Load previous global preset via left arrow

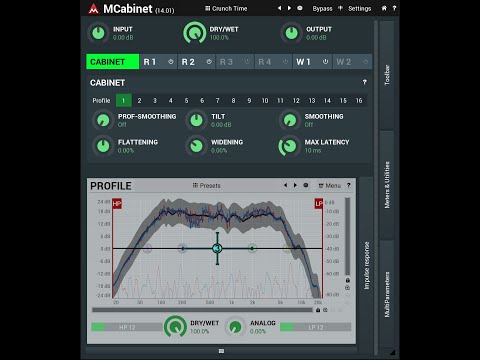[279, 8]
